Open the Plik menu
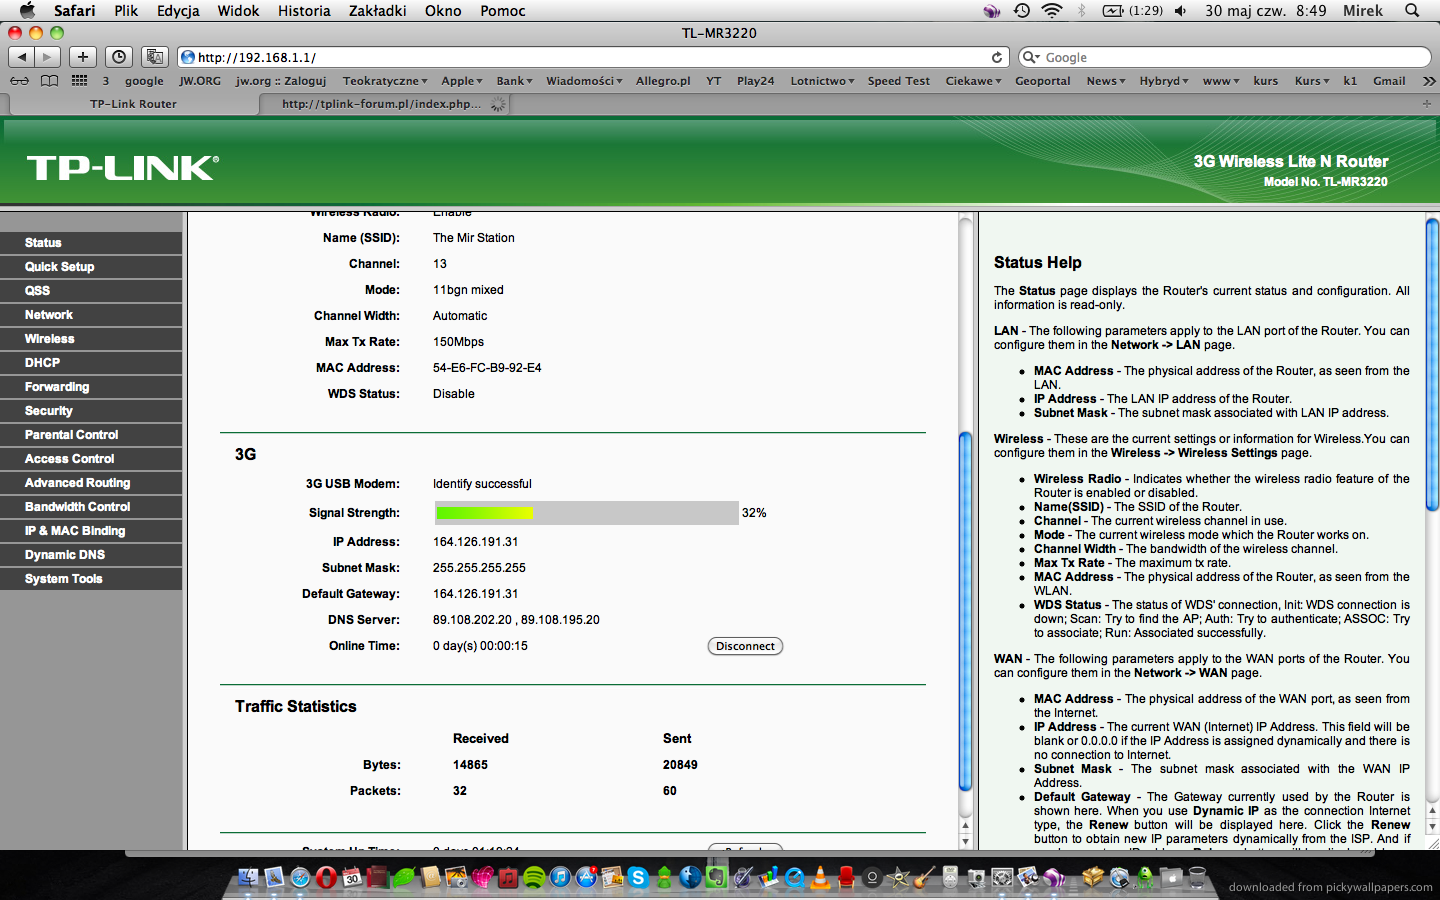Screen dimensions: 1440x900 tap(126, 10)
